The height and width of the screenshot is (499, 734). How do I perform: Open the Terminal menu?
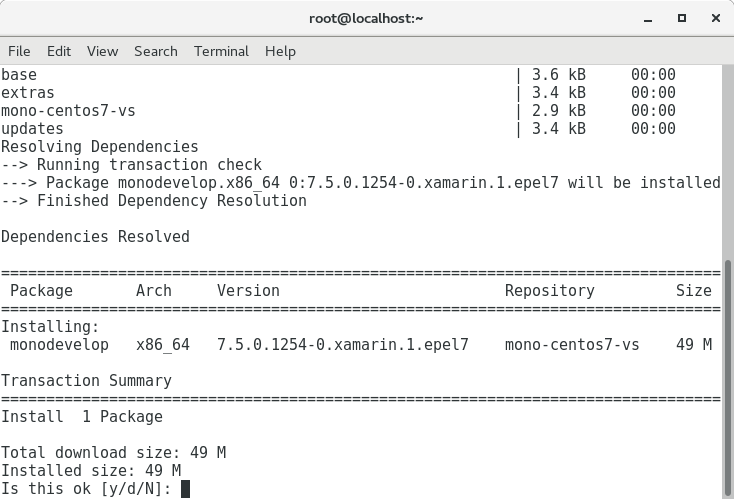click(221, 51)
